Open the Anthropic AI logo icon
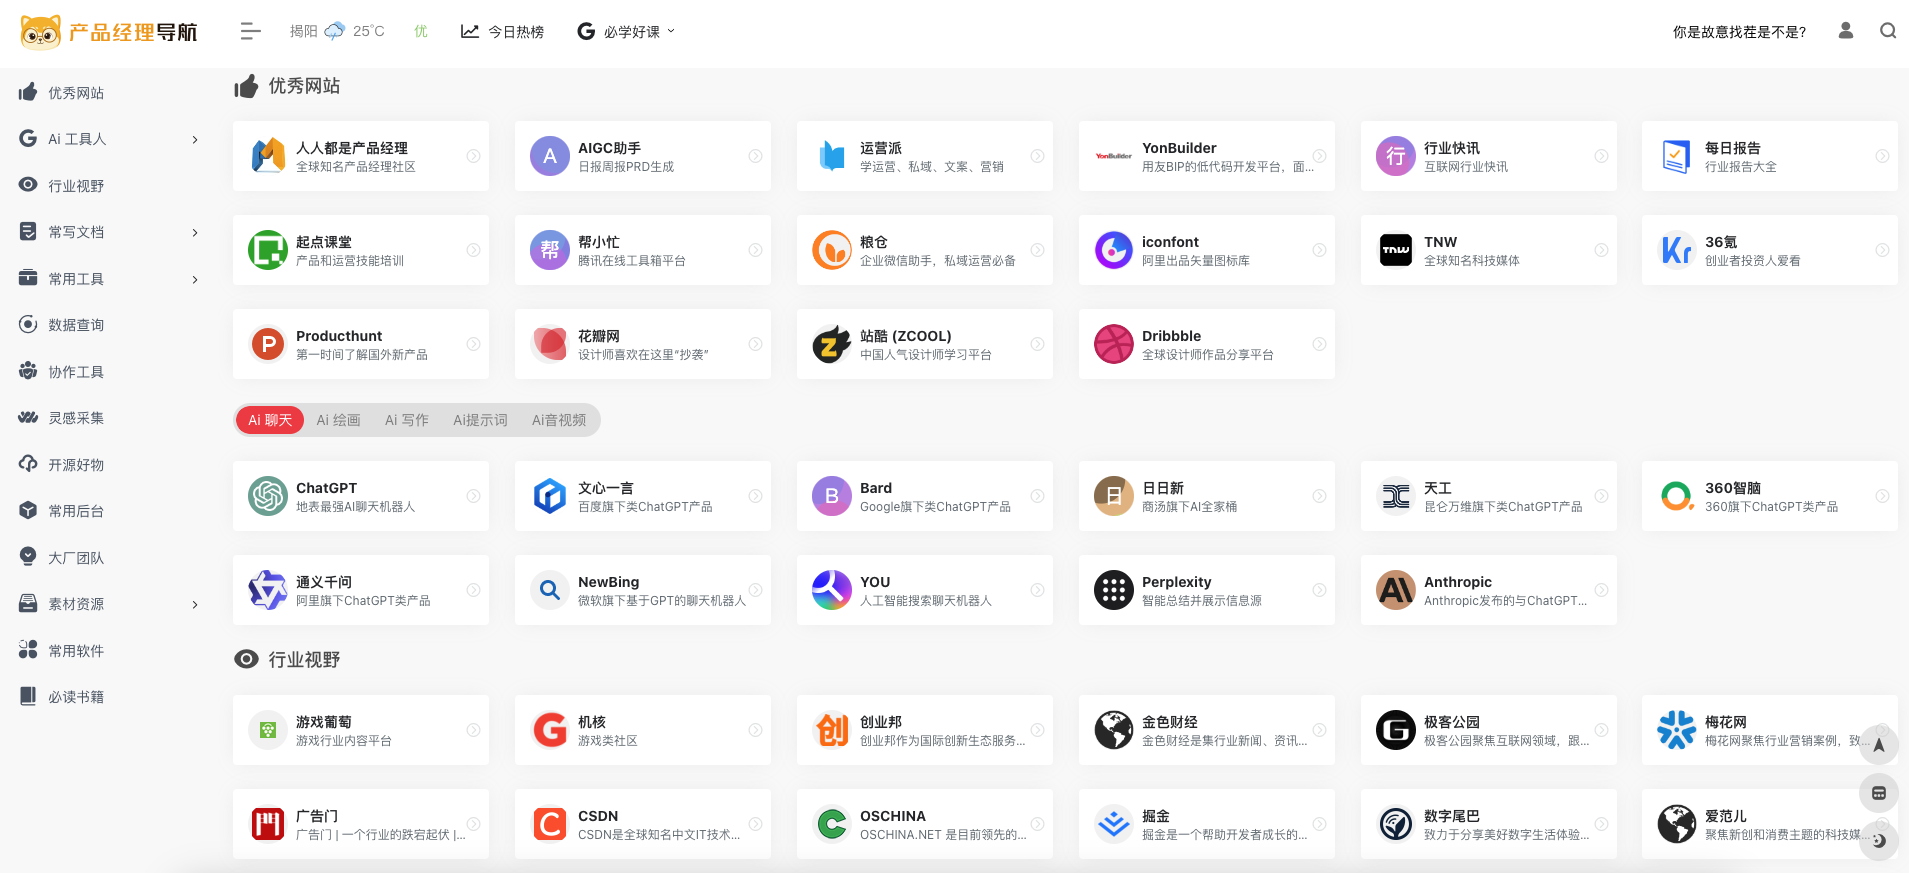Screen dimensions: 1909x873 [x=1396, y=590]
